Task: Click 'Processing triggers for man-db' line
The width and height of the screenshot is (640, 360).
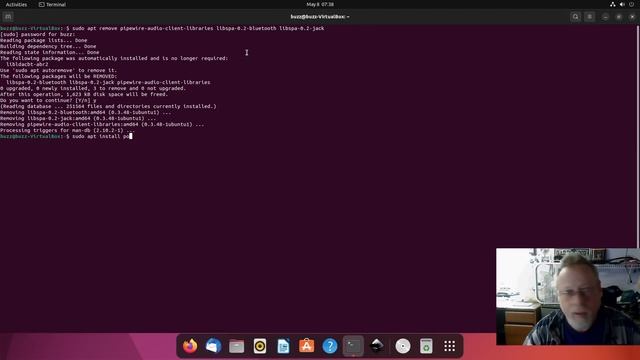Action: 67,130
